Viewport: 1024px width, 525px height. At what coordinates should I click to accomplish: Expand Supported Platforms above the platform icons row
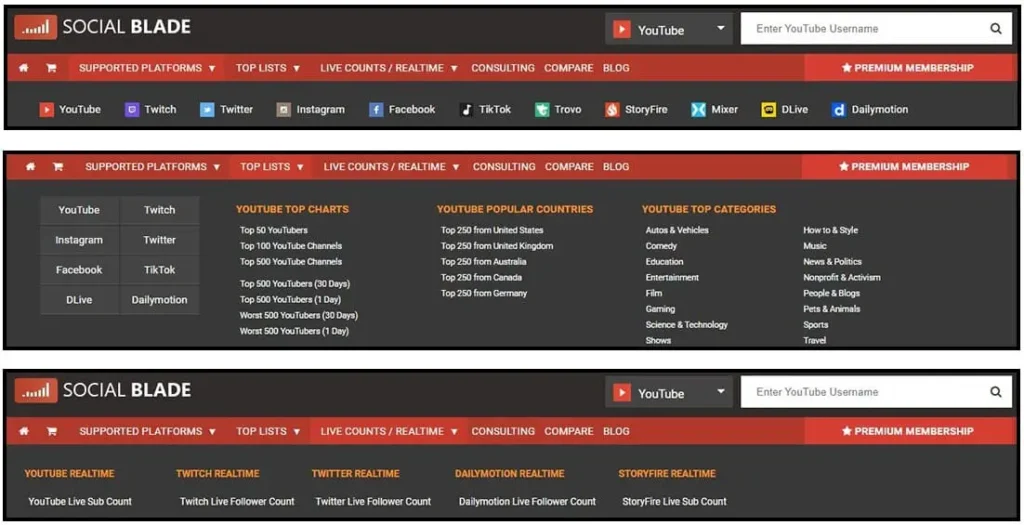[147, 68]
